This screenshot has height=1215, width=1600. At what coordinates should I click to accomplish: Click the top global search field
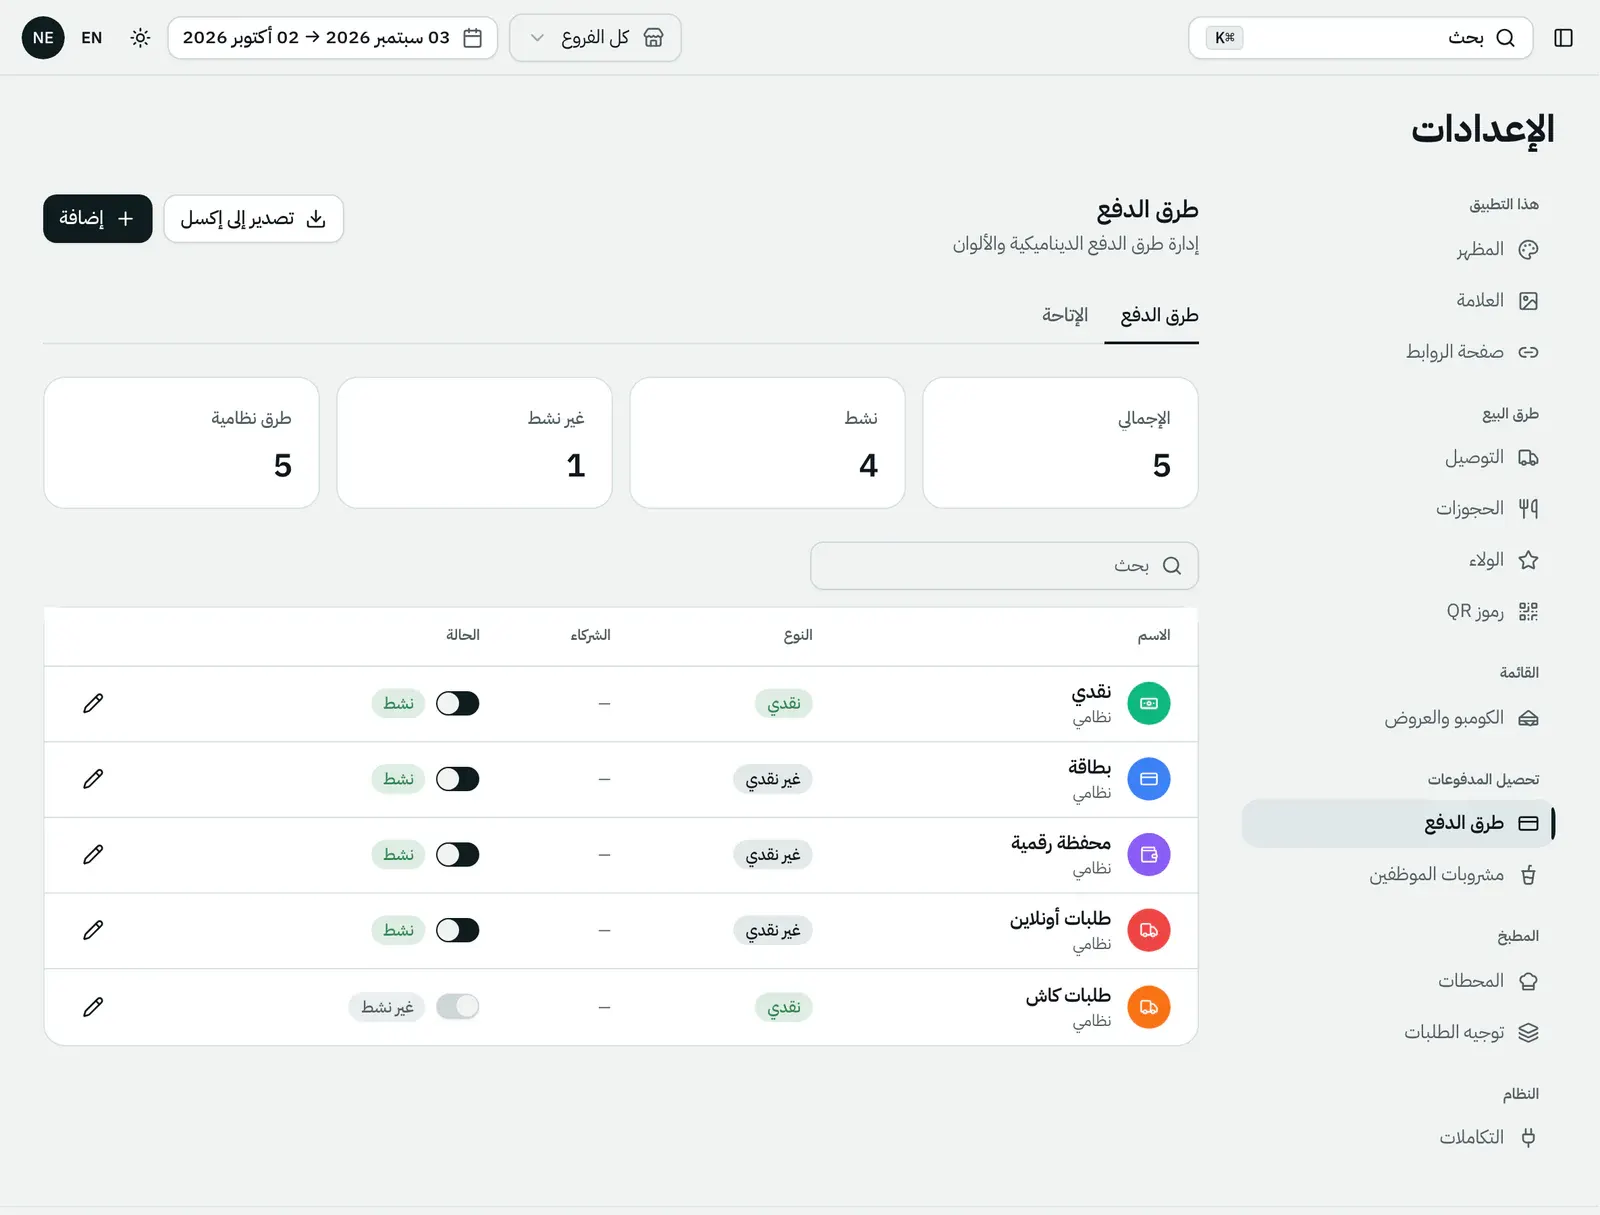[1360, 38]
